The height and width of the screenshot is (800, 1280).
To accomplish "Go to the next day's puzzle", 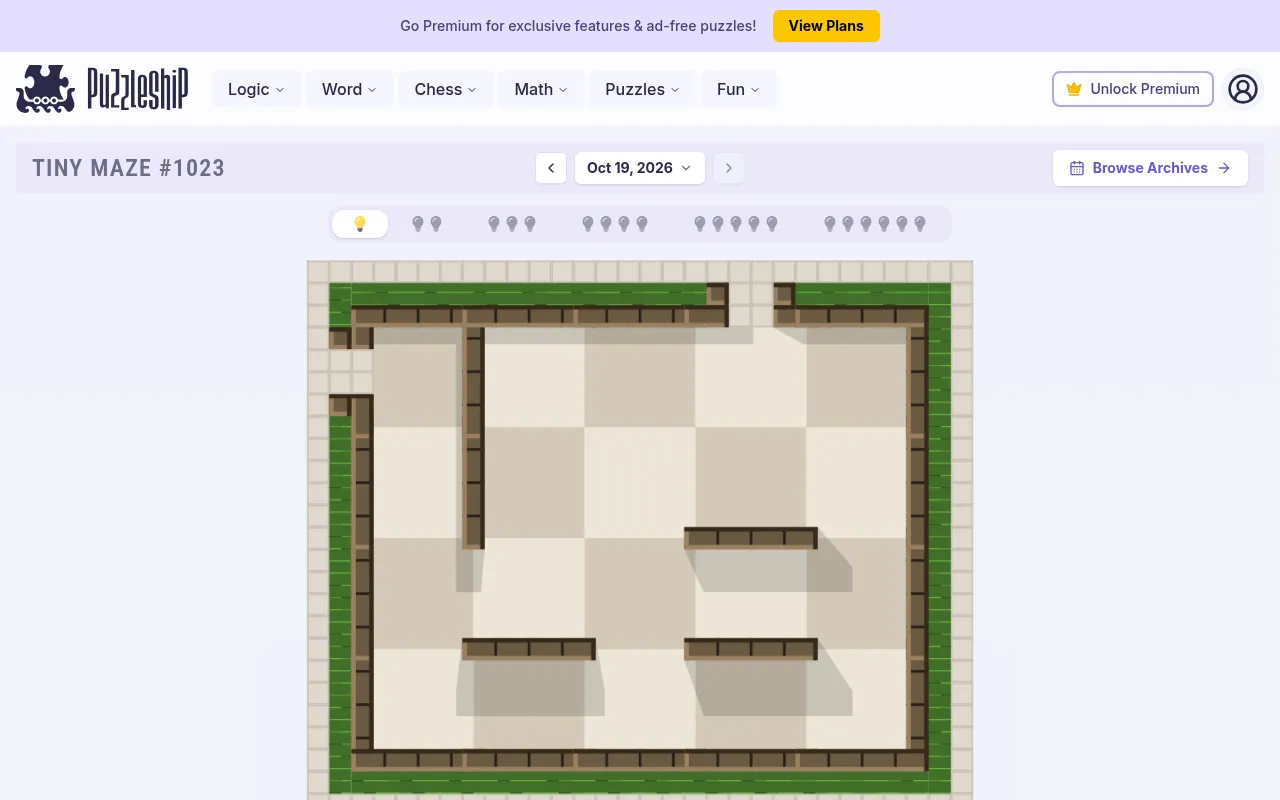I will point(729,168).
